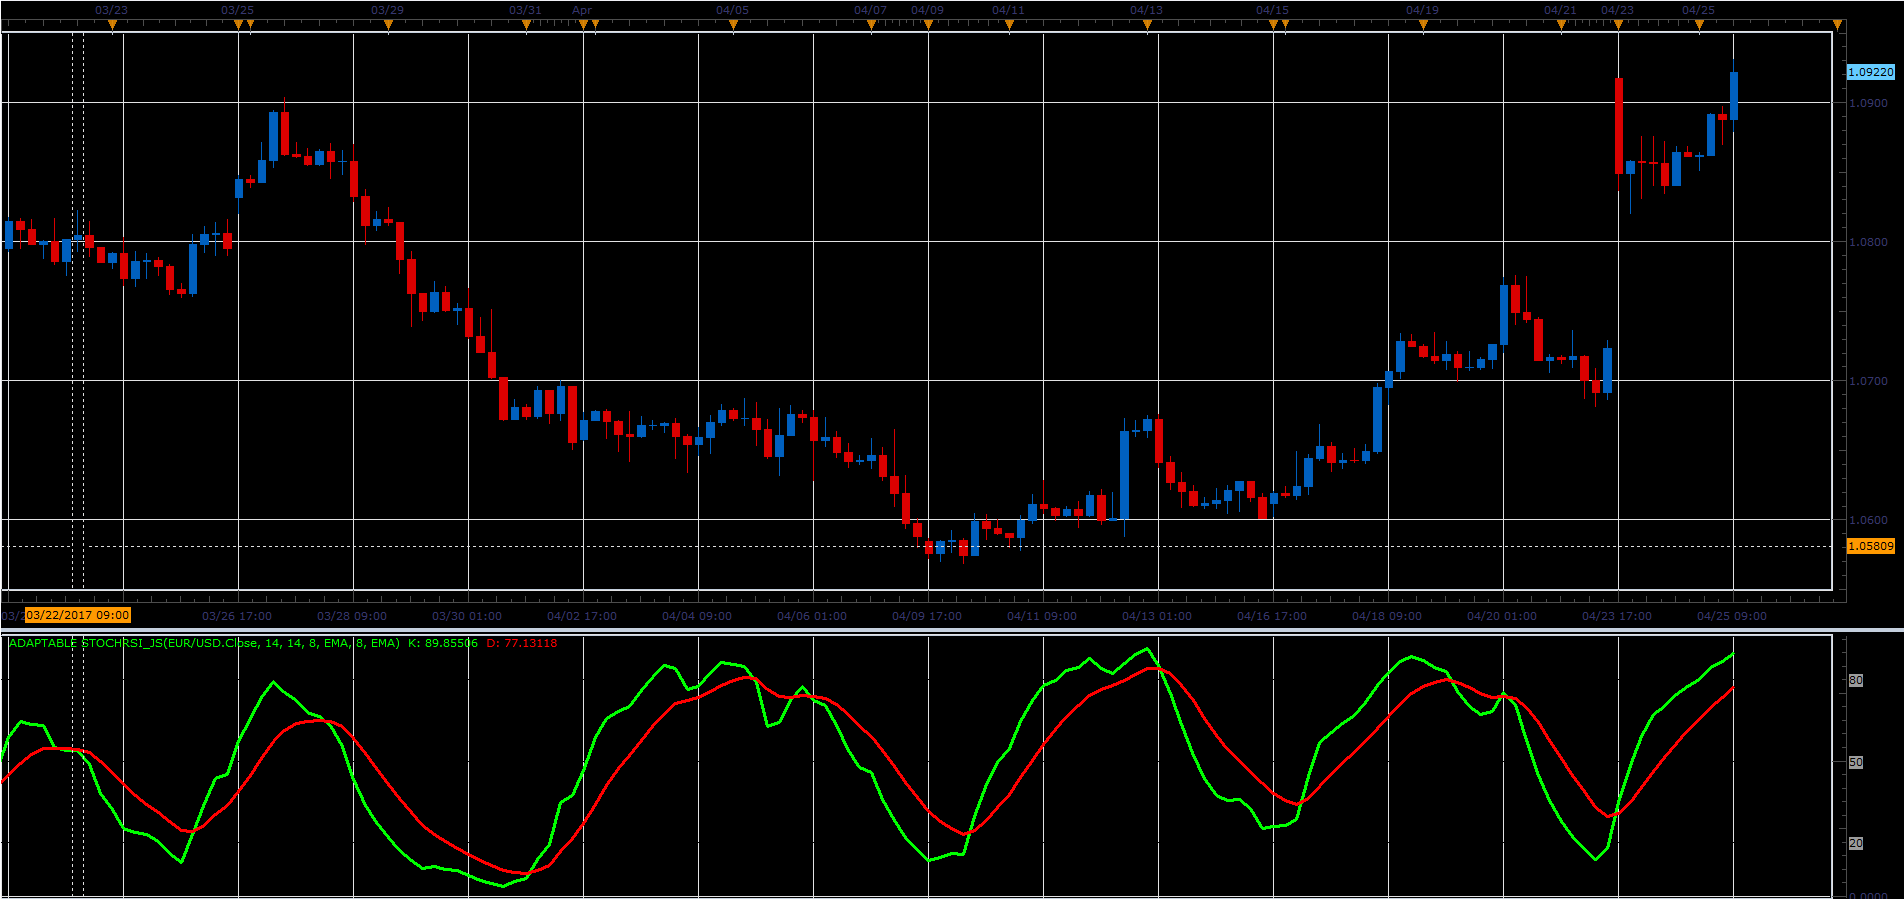Click the 04/13 01:00 time axis label
Screen dimensions: 1904x899
pos(1157,616)
